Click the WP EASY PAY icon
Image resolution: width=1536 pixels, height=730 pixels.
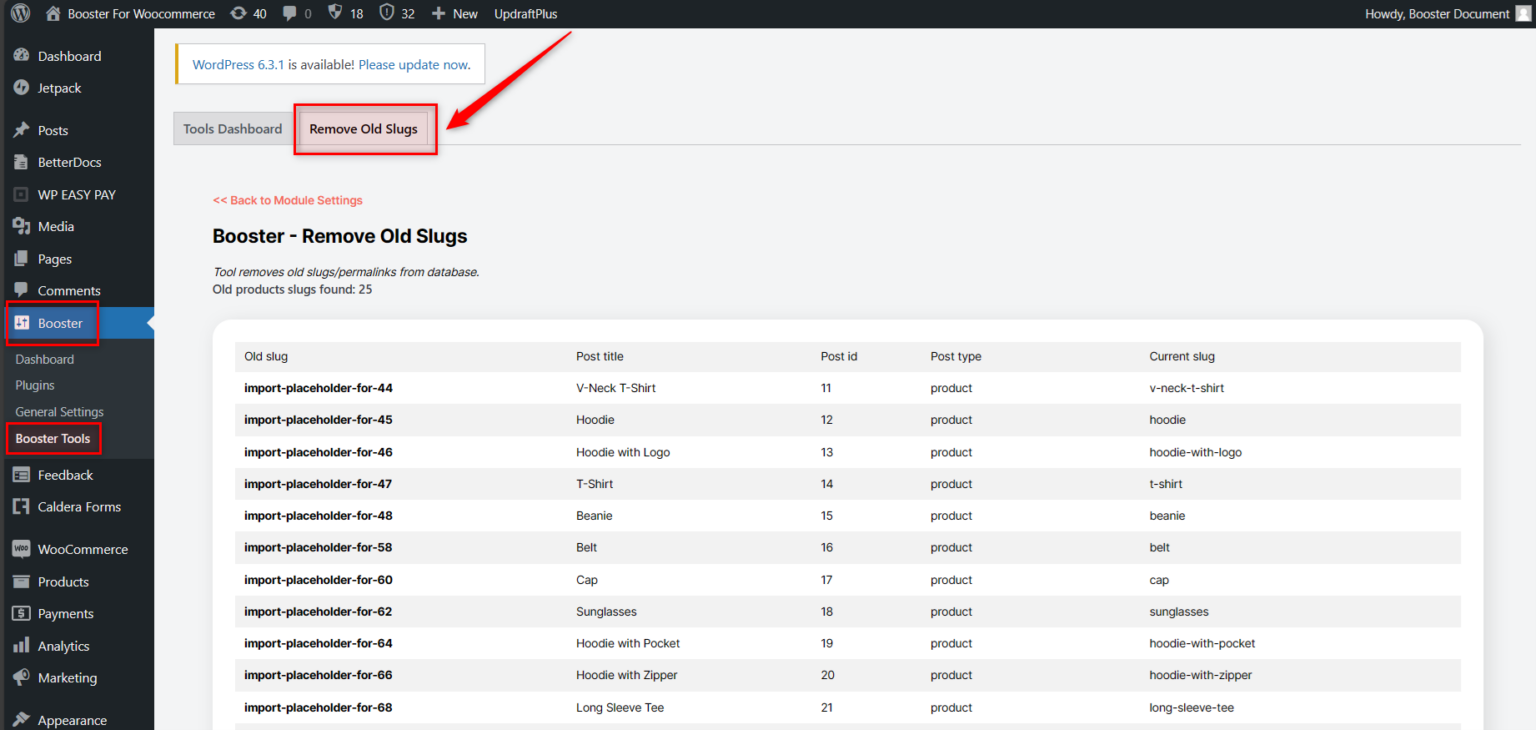coord(21,195)
